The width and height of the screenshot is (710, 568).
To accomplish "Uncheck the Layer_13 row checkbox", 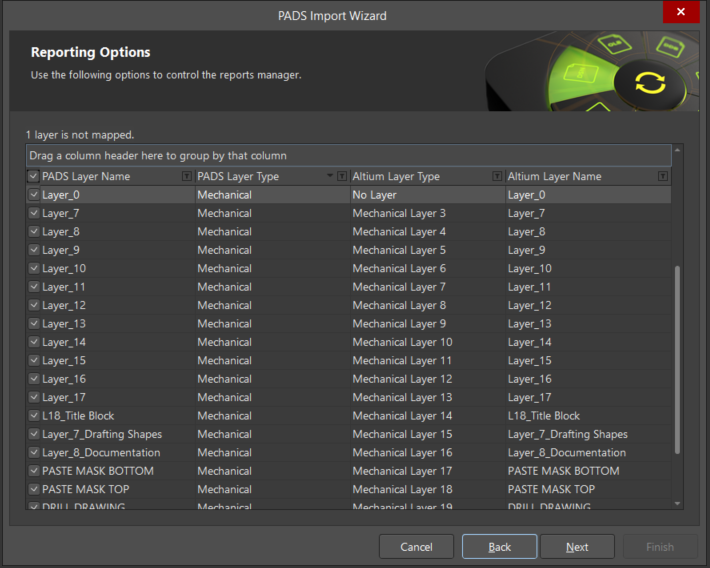I will click(x=34, y=323).
